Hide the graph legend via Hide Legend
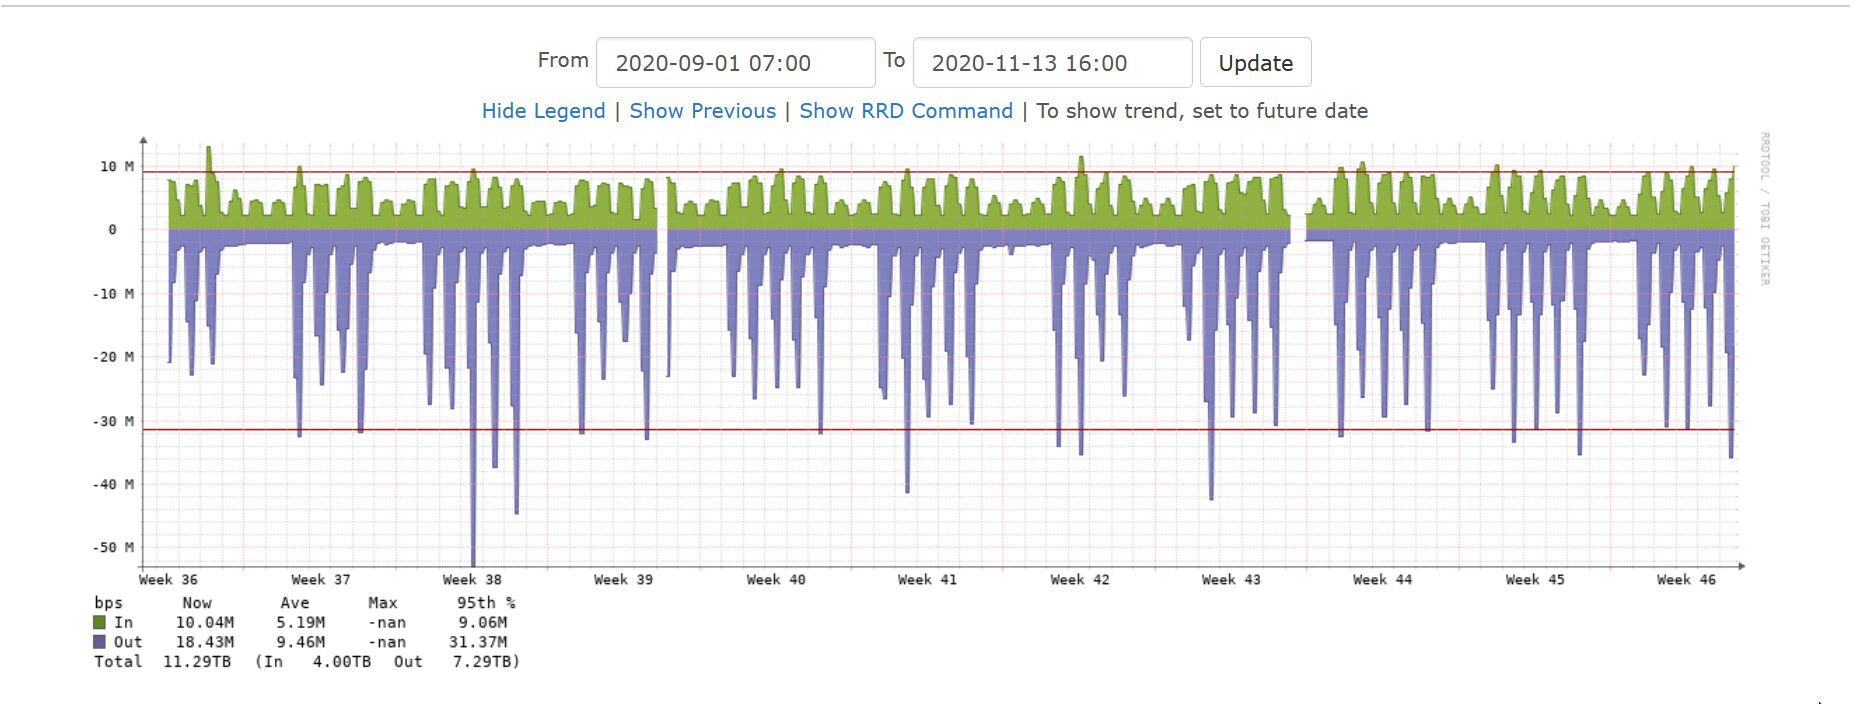1873x704 pixels. point(543,111)
